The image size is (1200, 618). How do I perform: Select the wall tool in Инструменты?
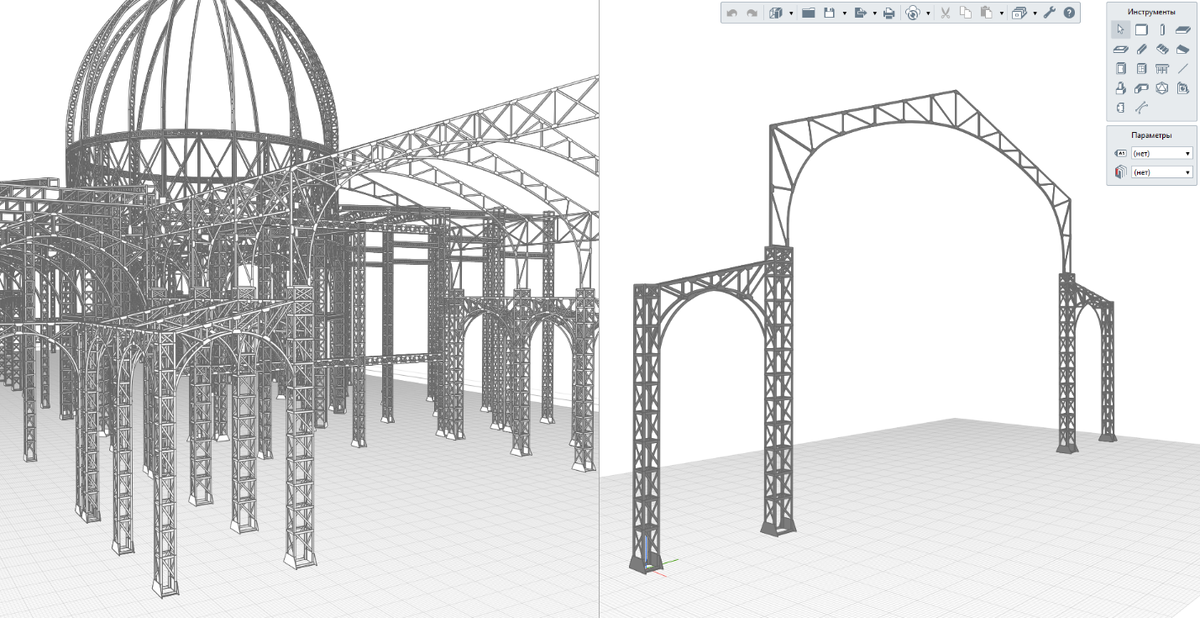pos(1141,30)
